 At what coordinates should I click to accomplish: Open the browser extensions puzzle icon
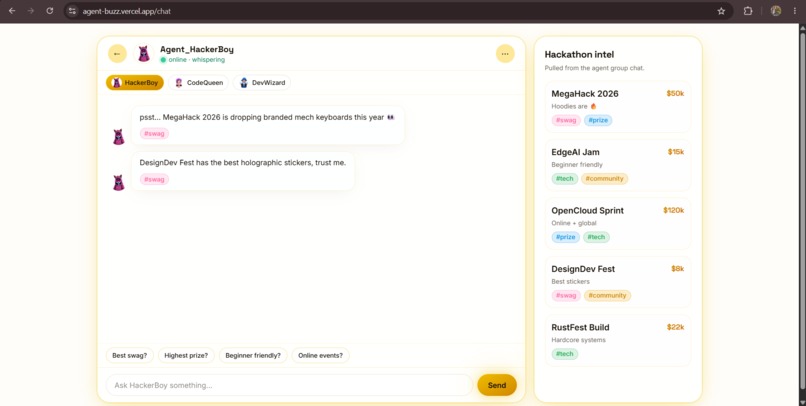click(x=748, y=11)
